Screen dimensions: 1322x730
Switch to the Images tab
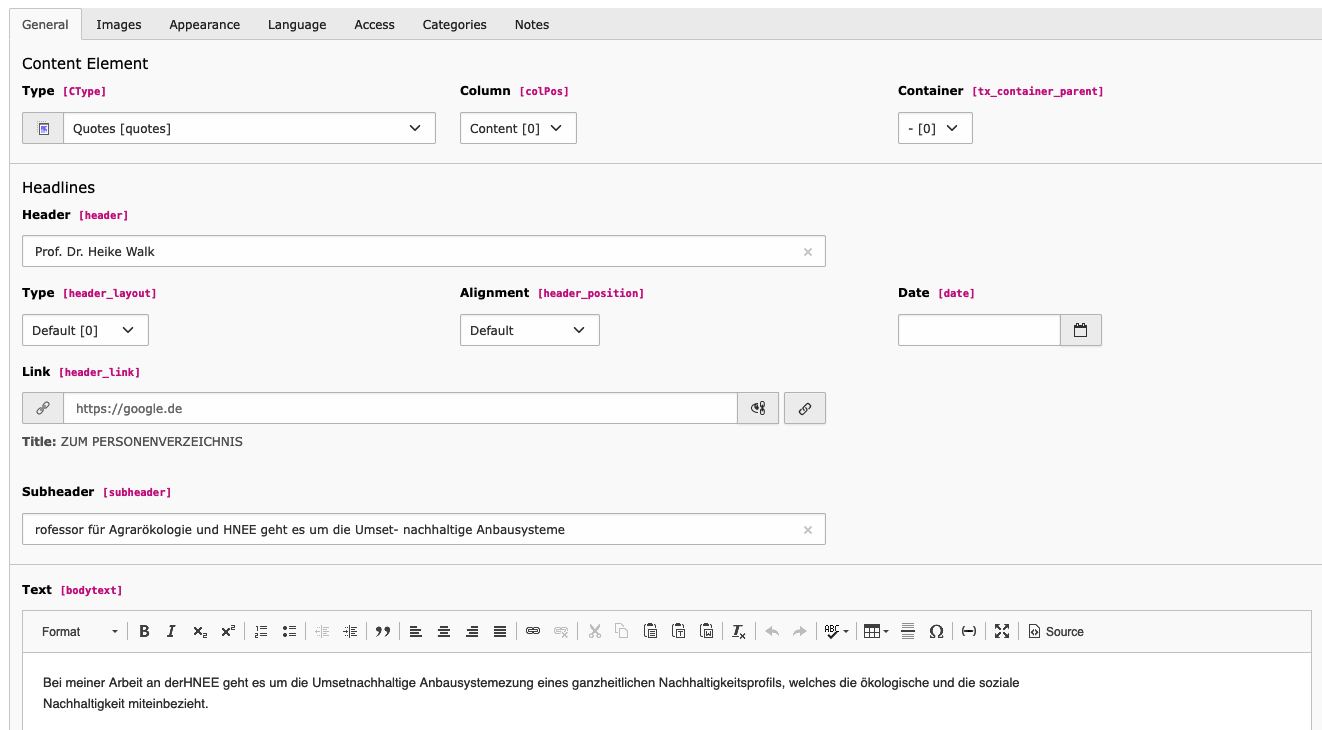coord(119,24)
